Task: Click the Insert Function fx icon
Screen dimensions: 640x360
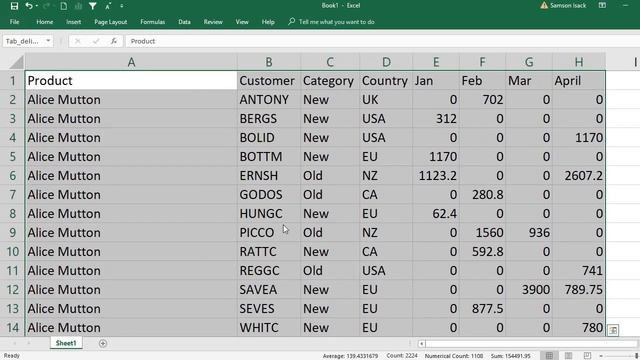Action: (114, 41)
